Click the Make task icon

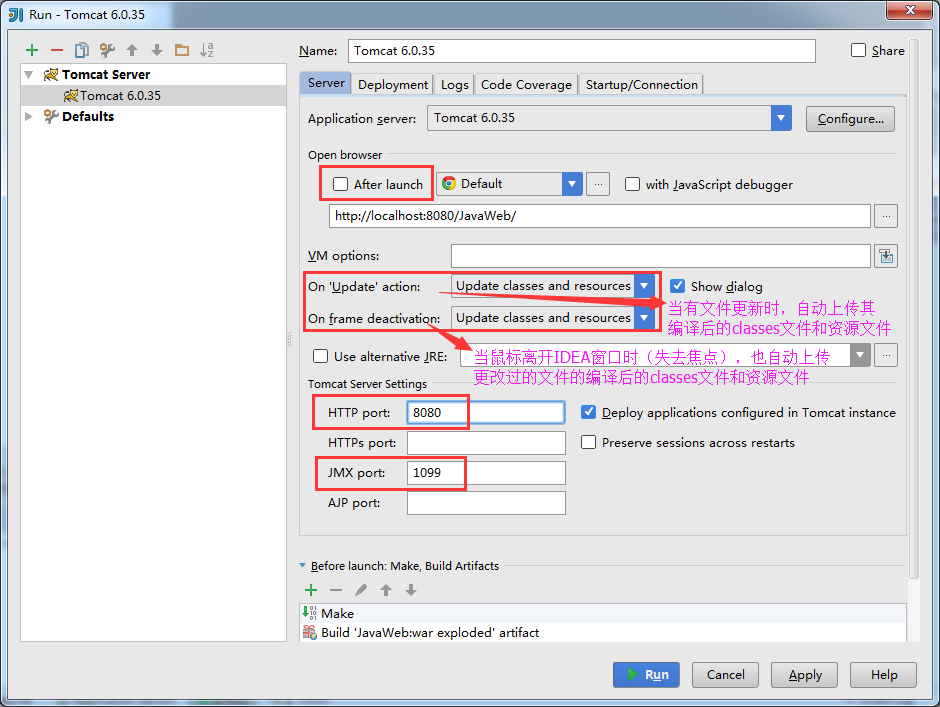[309, 613]
